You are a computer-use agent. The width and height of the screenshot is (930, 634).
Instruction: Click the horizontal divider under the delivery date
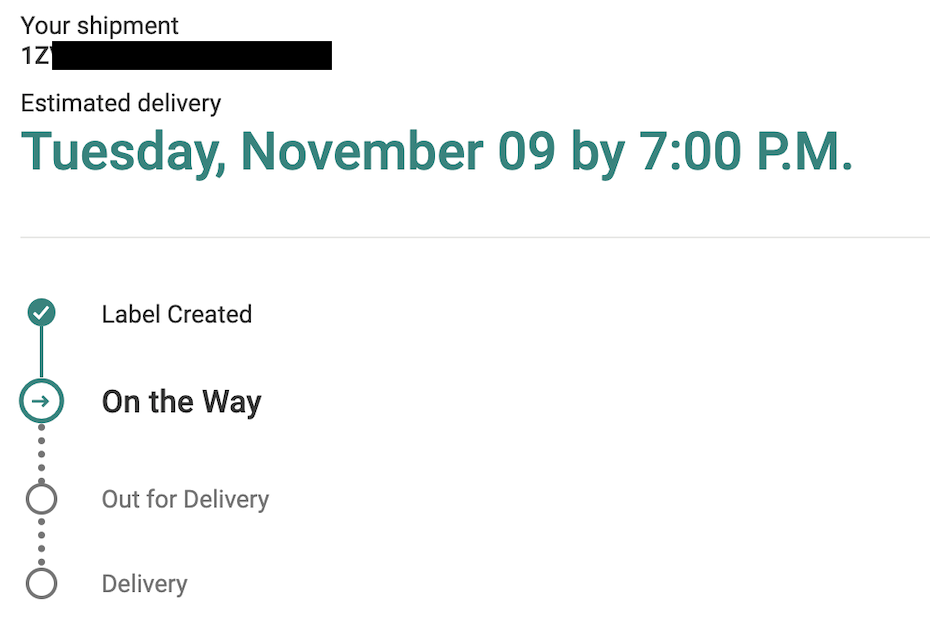coord(475,238)
